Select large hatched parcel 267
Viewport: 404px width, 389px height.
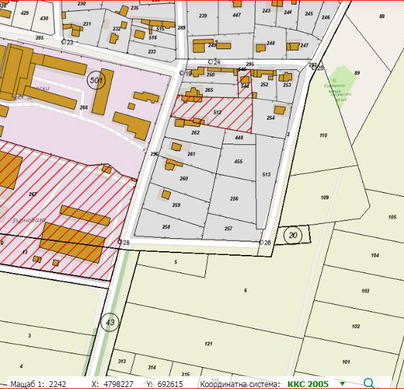click(x=32, y=194)
